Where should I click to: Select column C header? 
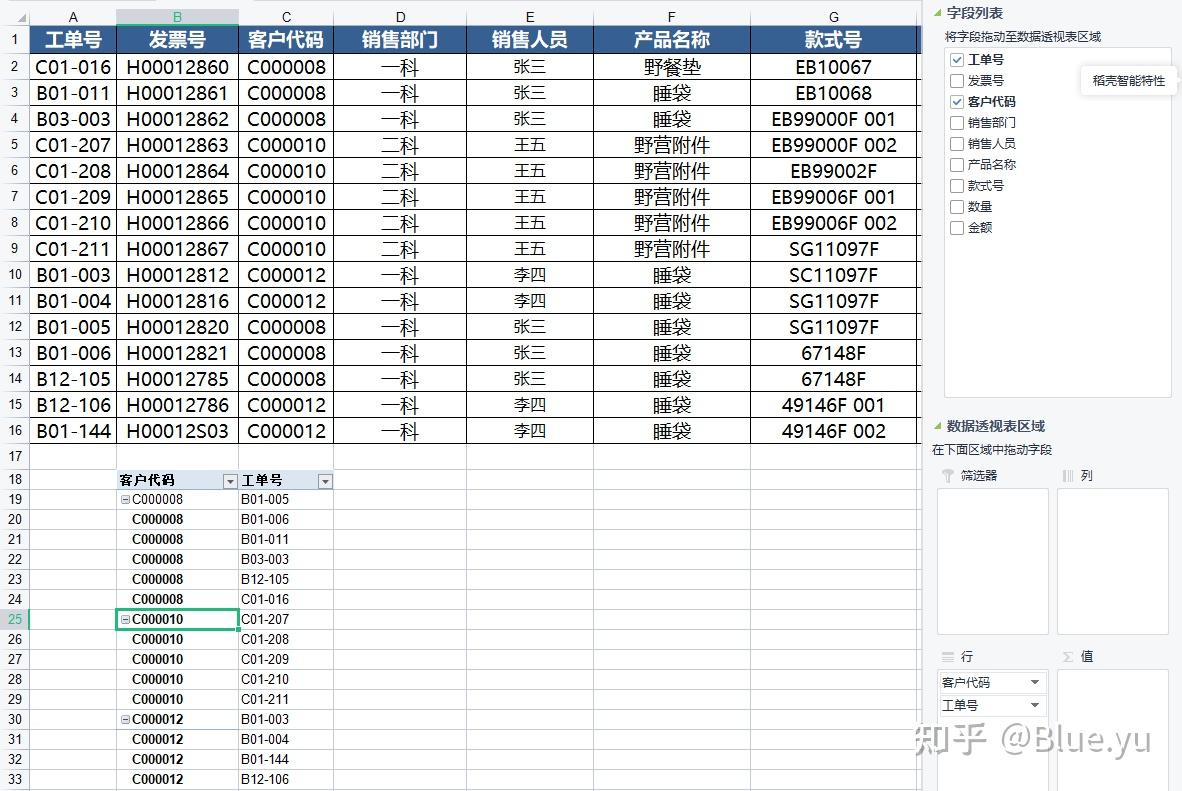(286, 17)
